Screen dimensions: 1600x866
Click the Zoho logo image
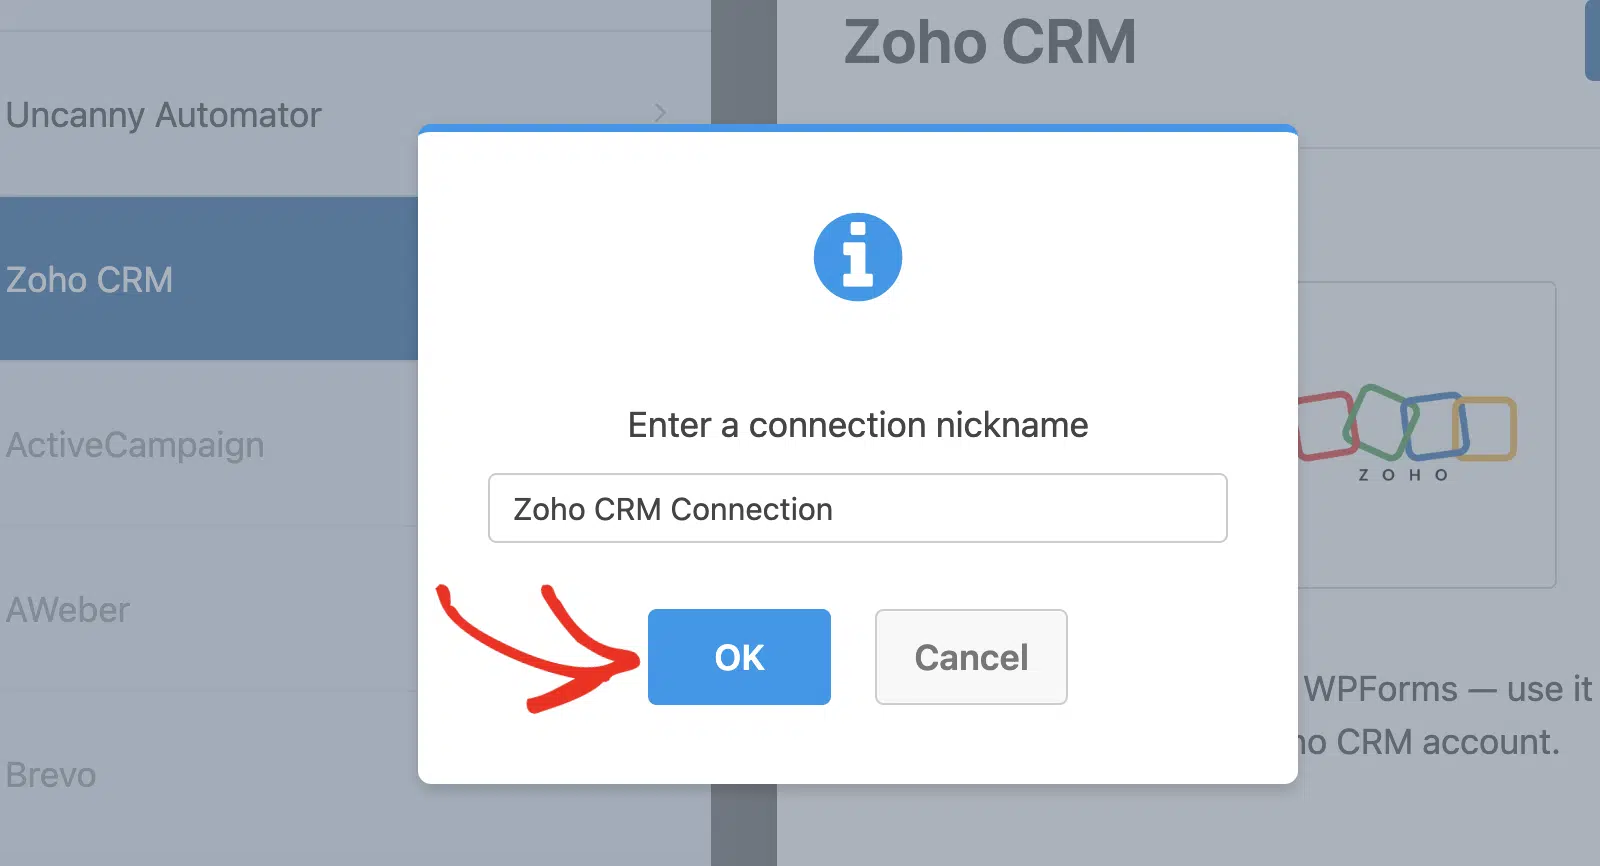tap(1407, 434)
